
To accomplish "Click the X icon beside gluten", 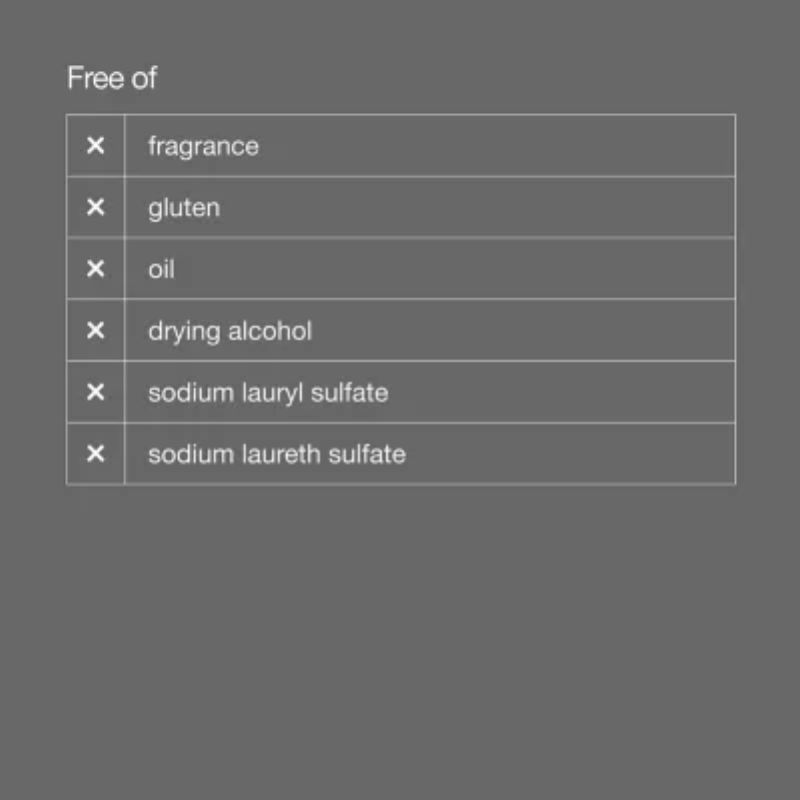I will (95, 207).
